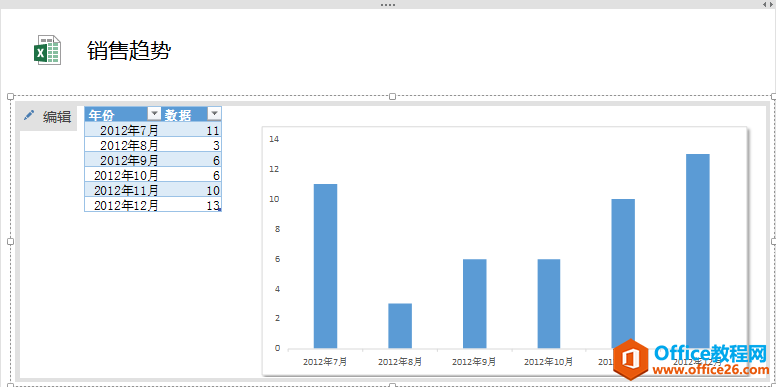Open the 年份 column filter dropdown
The width and height of the screenshot is (776, 387).
[x=154, y=114]
